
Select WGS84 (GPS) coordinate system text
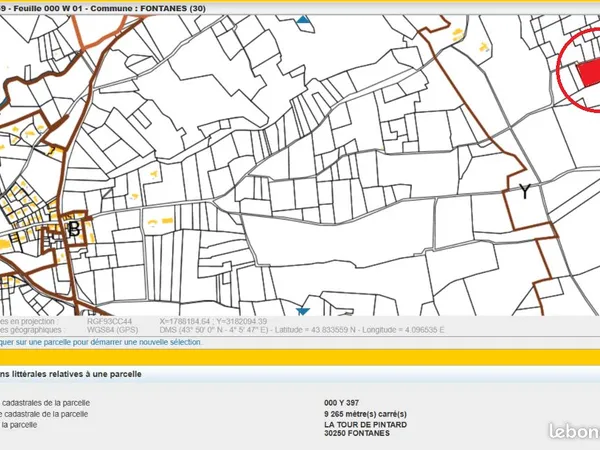tap(112, 329)
